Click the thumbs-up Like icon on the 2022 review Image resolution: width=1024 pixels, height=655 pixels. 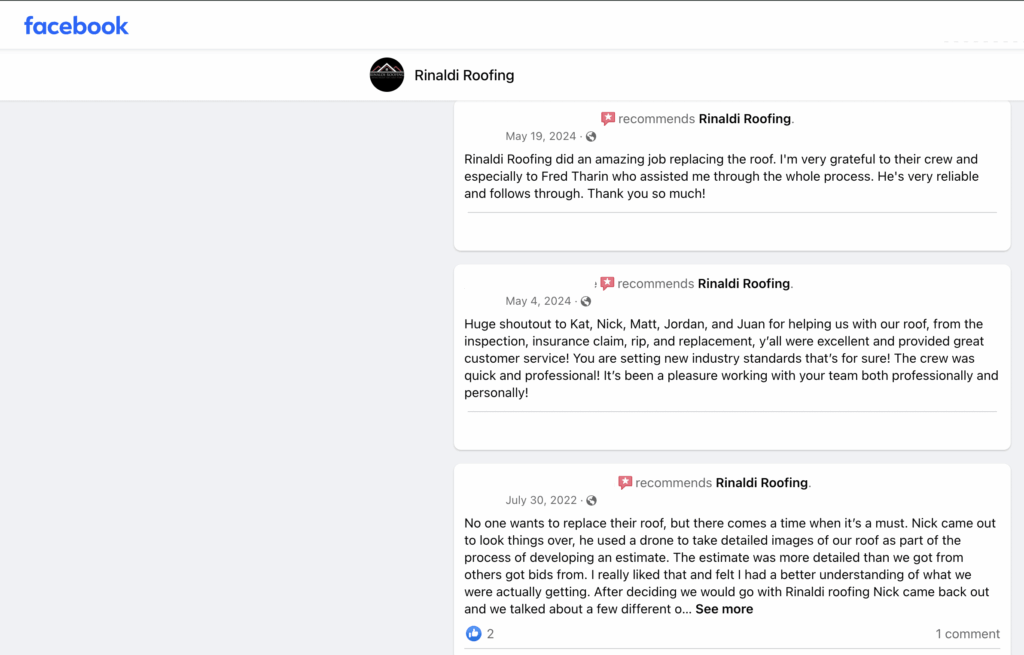pos(472,633)
